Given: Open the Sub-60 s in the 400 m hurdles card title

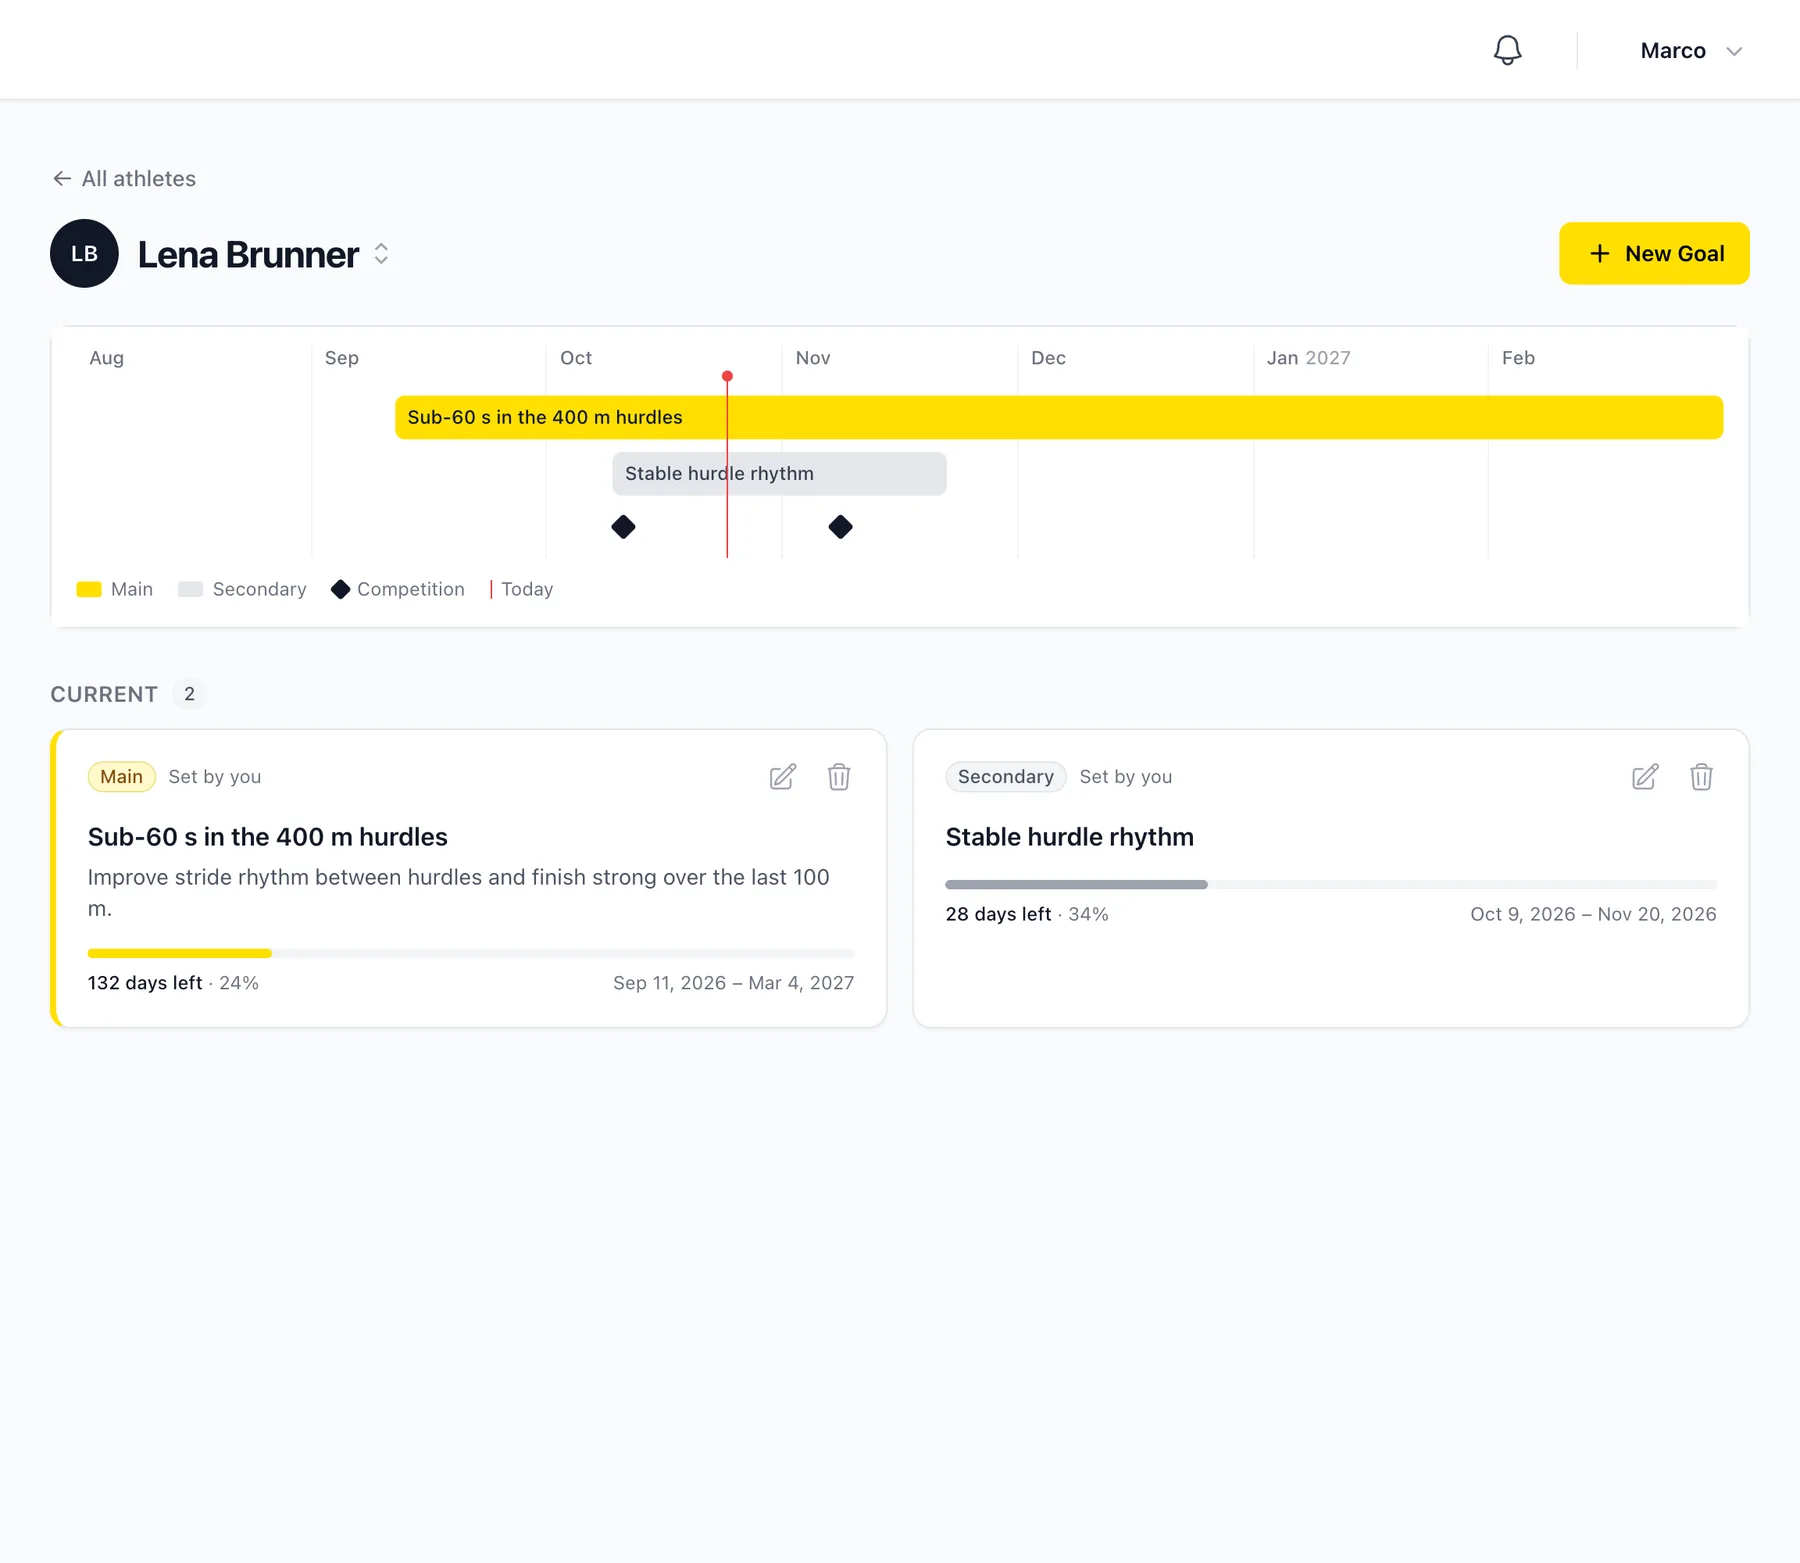Looking at the screenshot, I should click(268, 837).
